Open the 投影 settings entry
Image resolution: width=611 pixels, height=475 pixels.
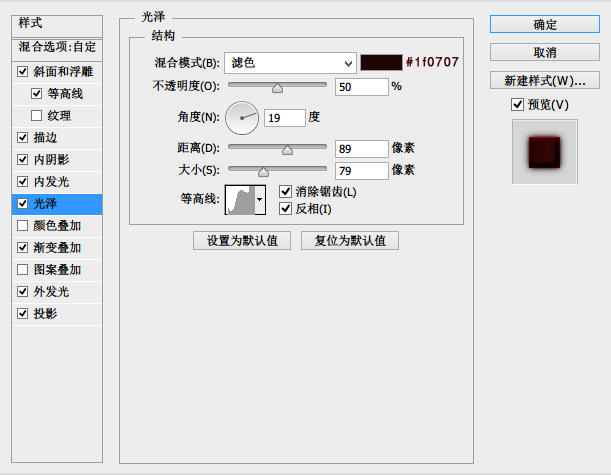click(x=45, y=314)
